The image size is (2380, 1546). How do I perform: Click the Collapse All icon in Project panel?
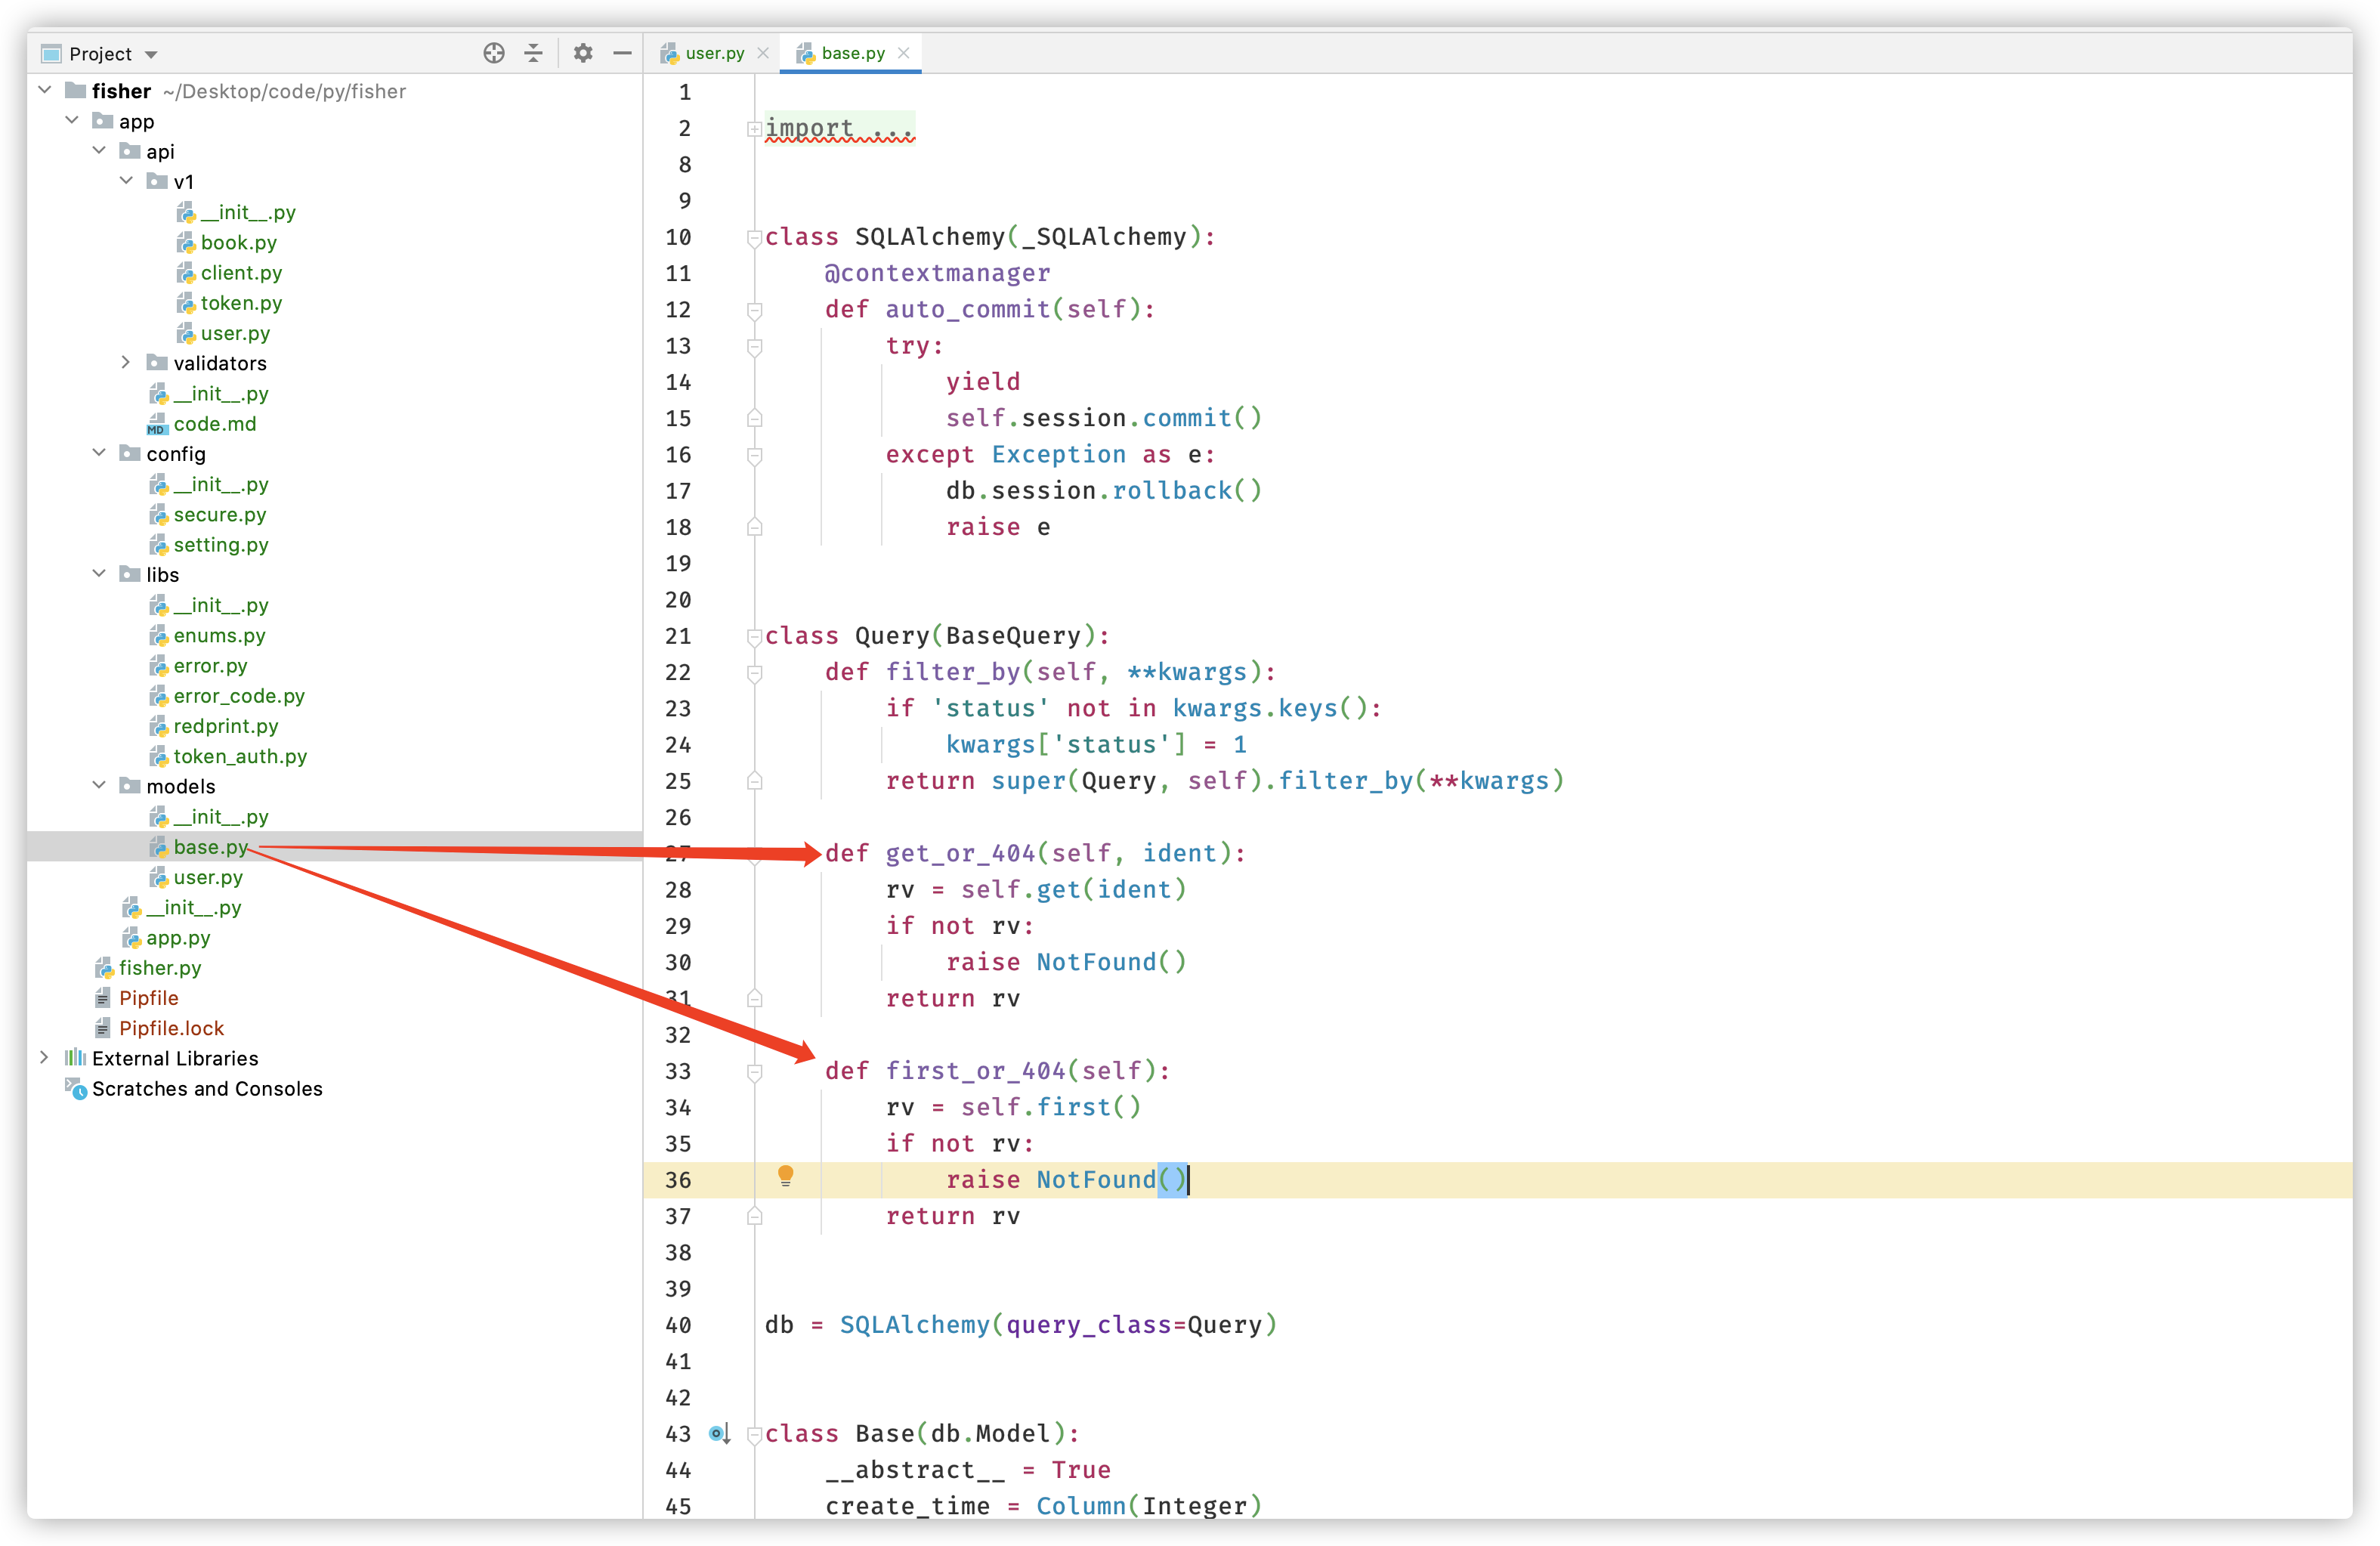tap(534, 53)
